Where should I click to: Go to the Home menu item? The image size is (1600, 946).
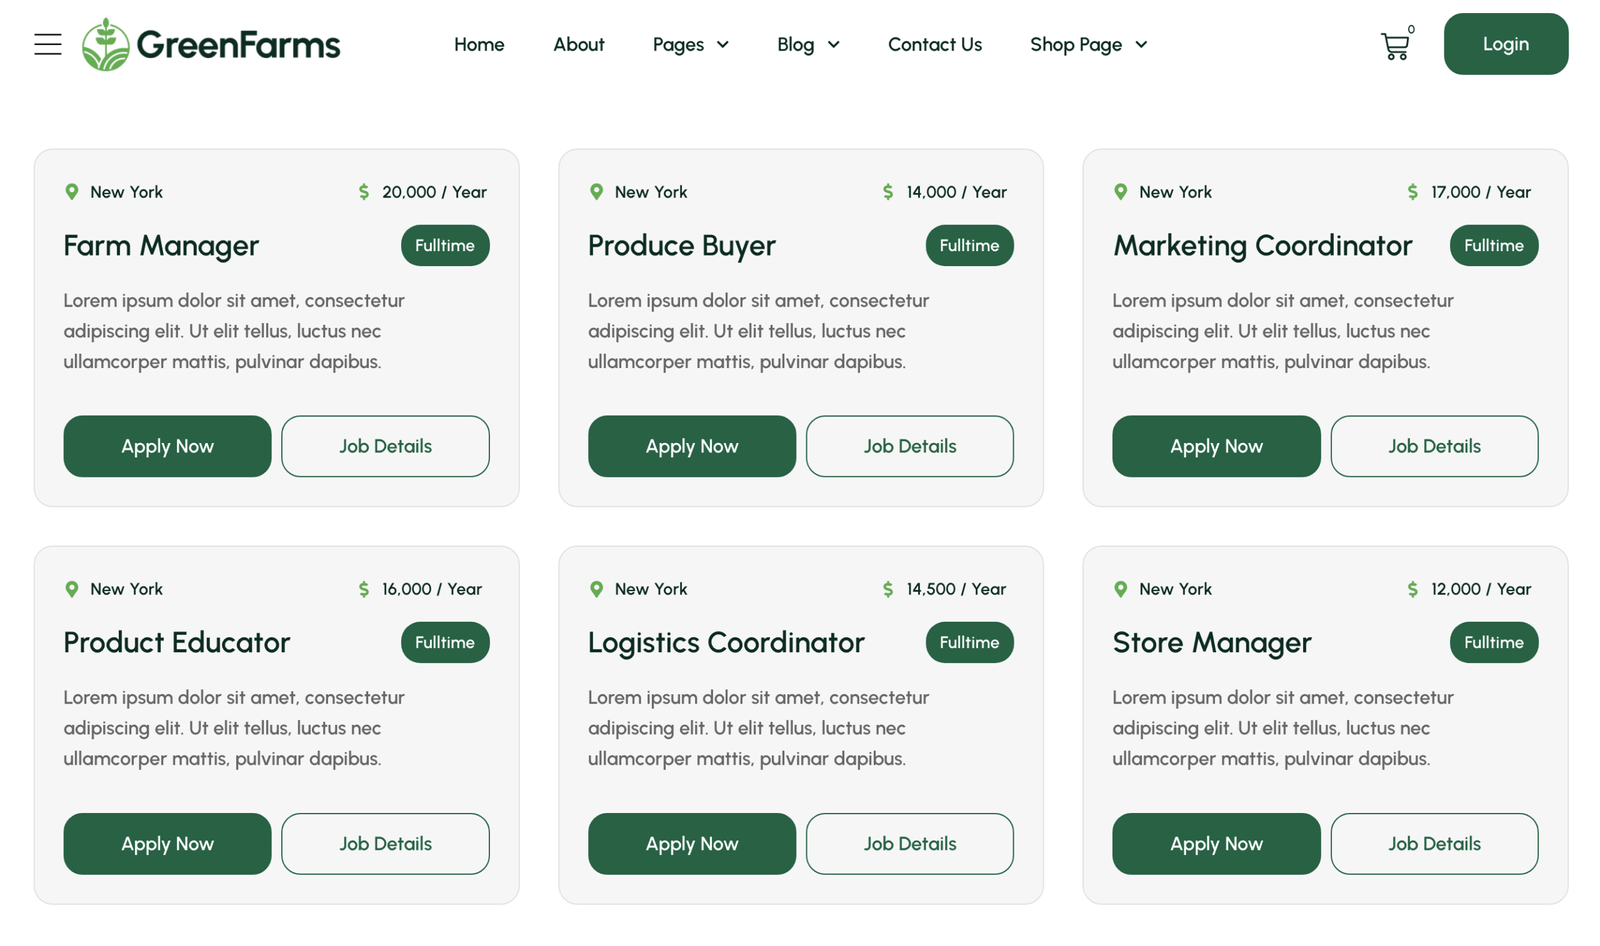pyautogui.click(x=479, y=45)
